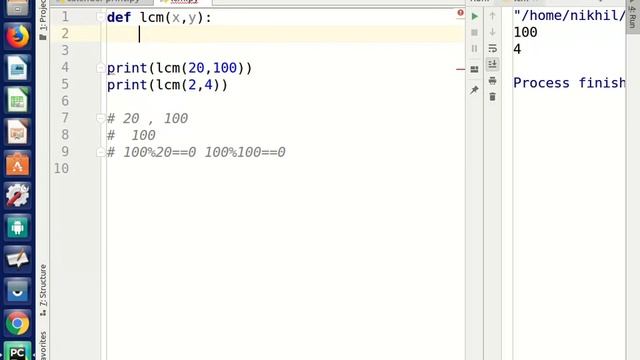Collapse the def lcm fold marker on line 1
This screenshot has width=640, height=360.
pyautogui.click(x=100, y=17)
